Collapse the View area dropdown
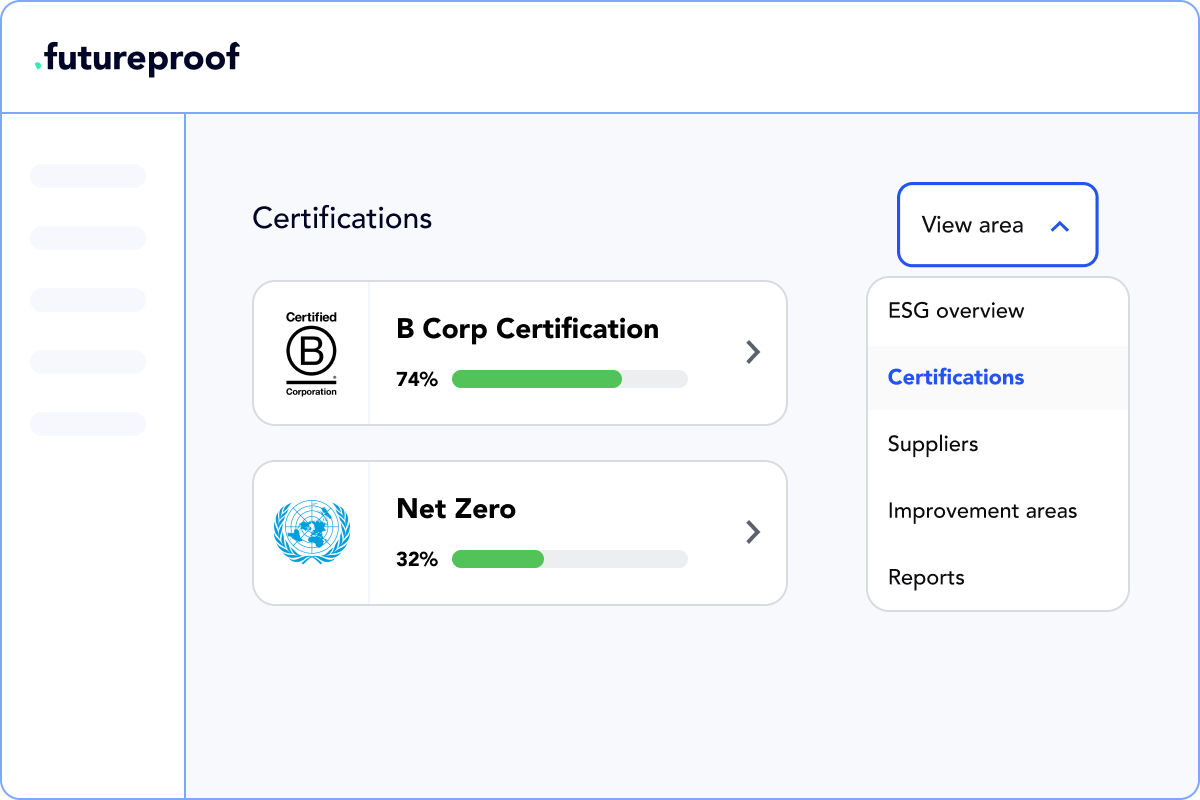Screen dimensions: 1200x800 pos(996,225)
